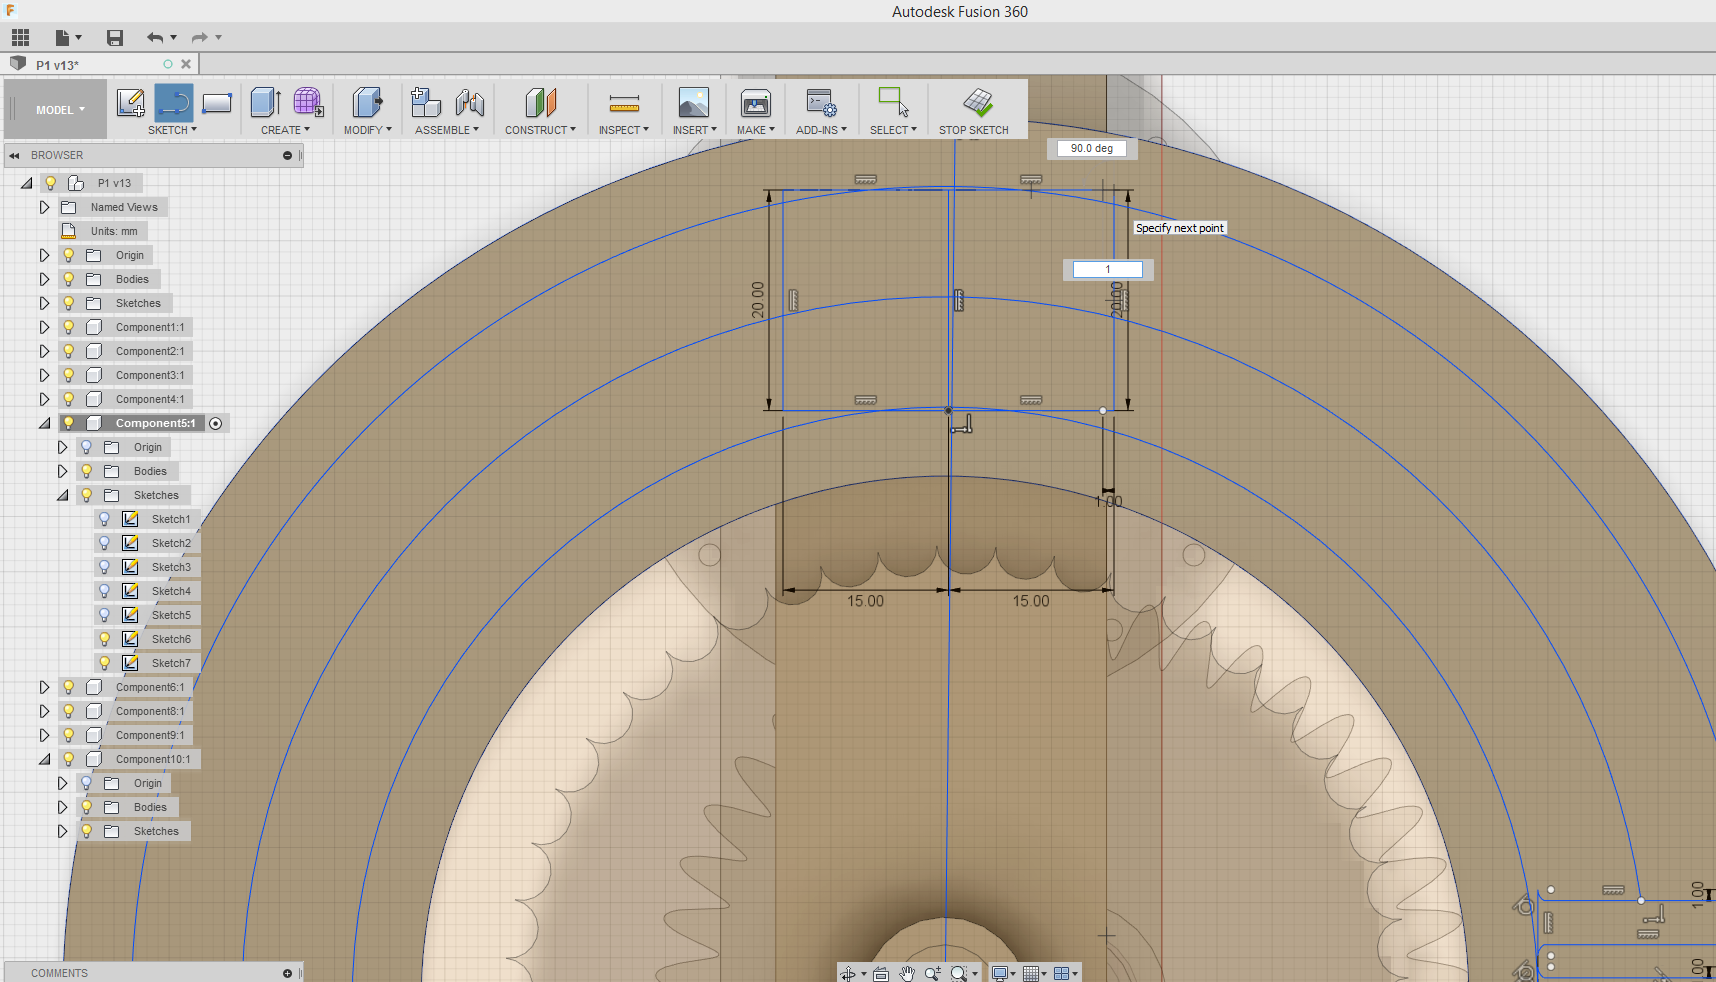Open the data panel grid icon
This screenshot has width=1716, height=982.
20,38
